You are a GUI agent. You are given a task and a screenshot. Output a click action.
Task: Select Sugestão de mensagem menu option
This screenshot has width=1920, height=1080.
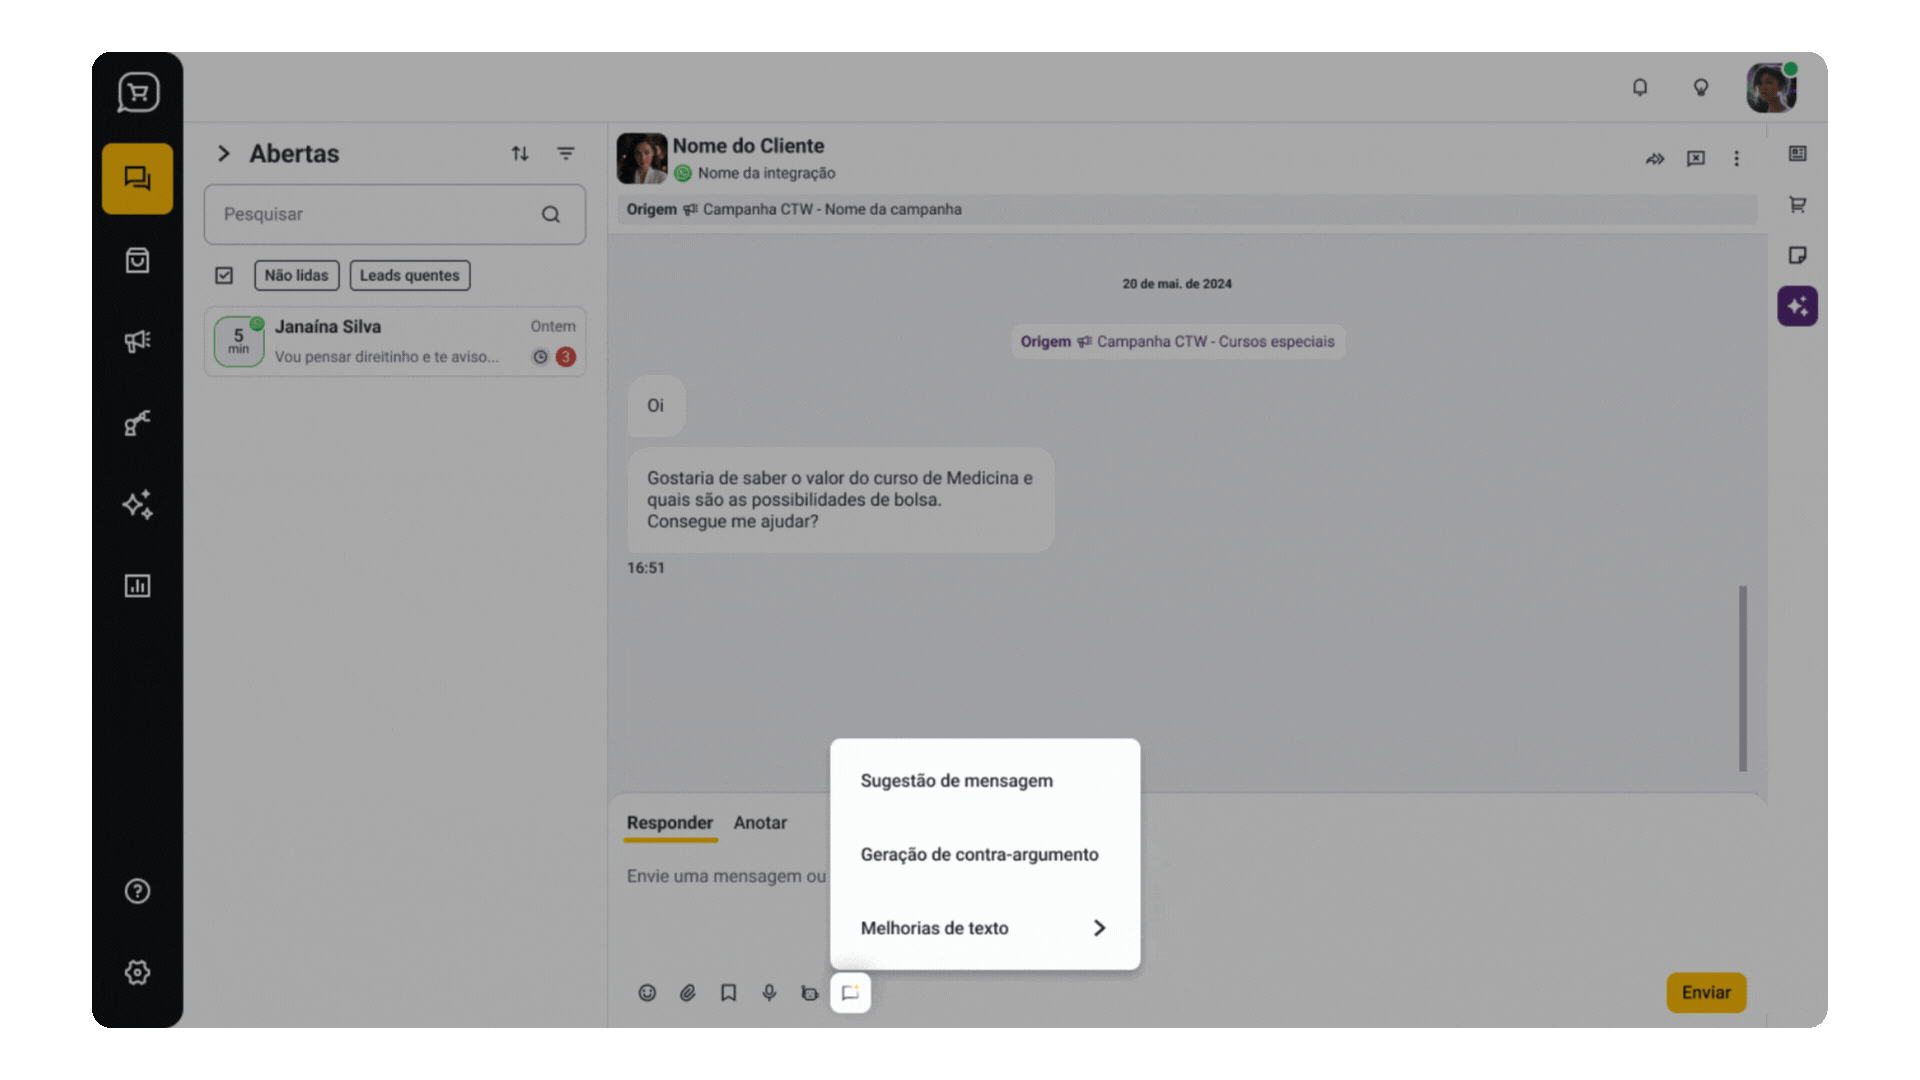(956, 781)
